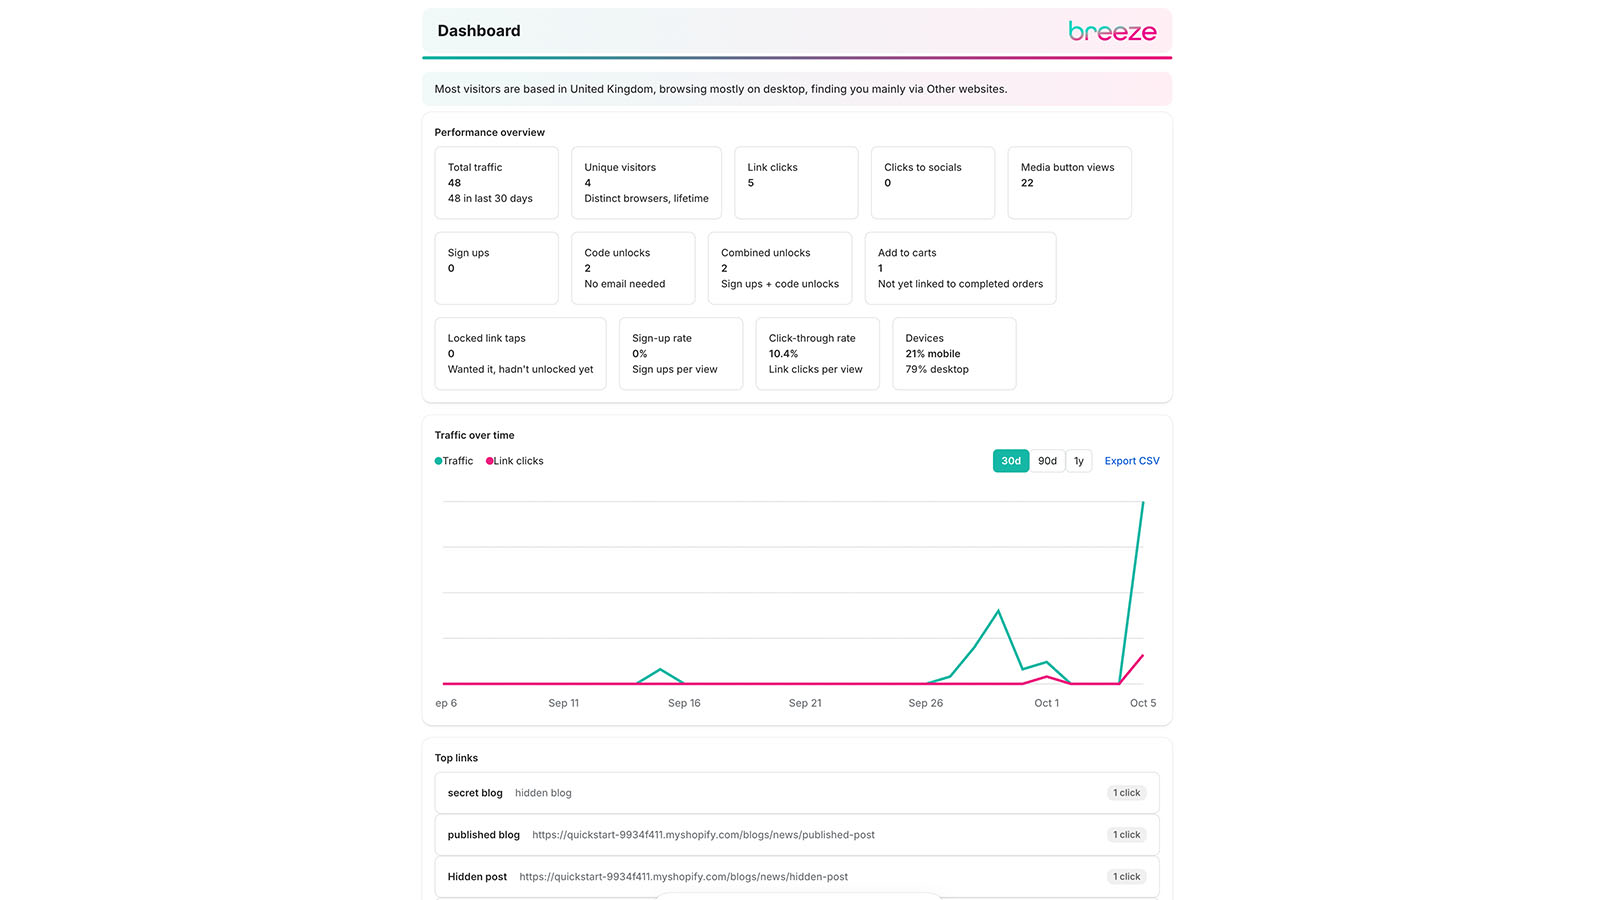Click the published blog 1 click badge

(1126, 835)
